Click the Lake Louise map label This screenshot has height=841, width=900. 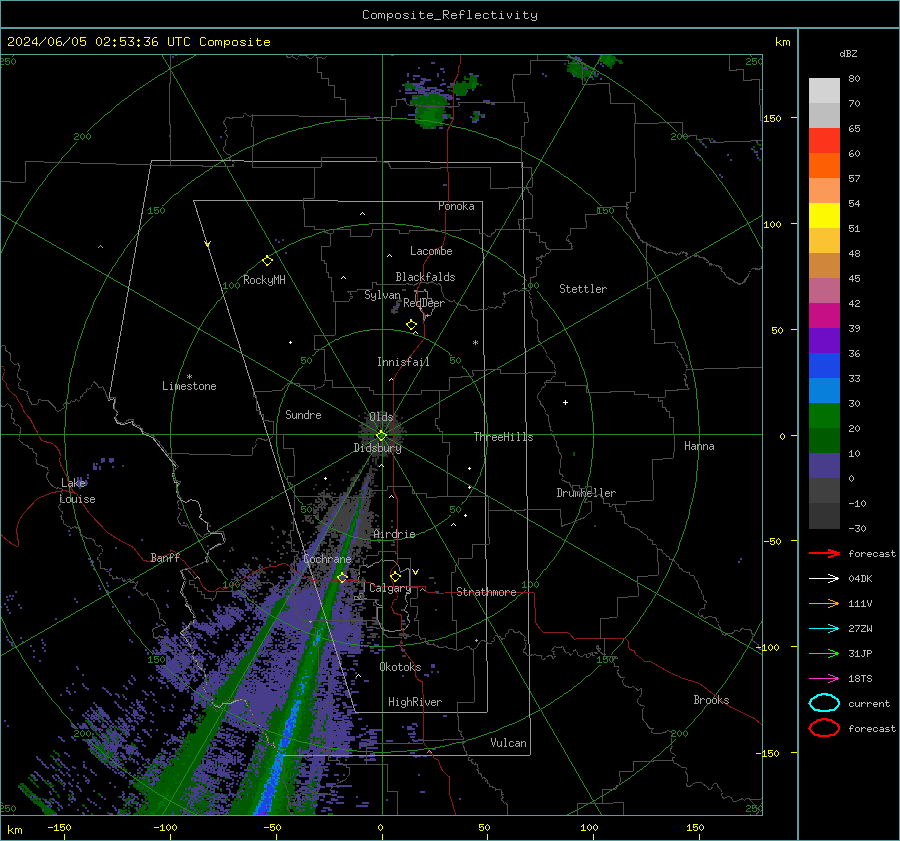pos(77,491)
